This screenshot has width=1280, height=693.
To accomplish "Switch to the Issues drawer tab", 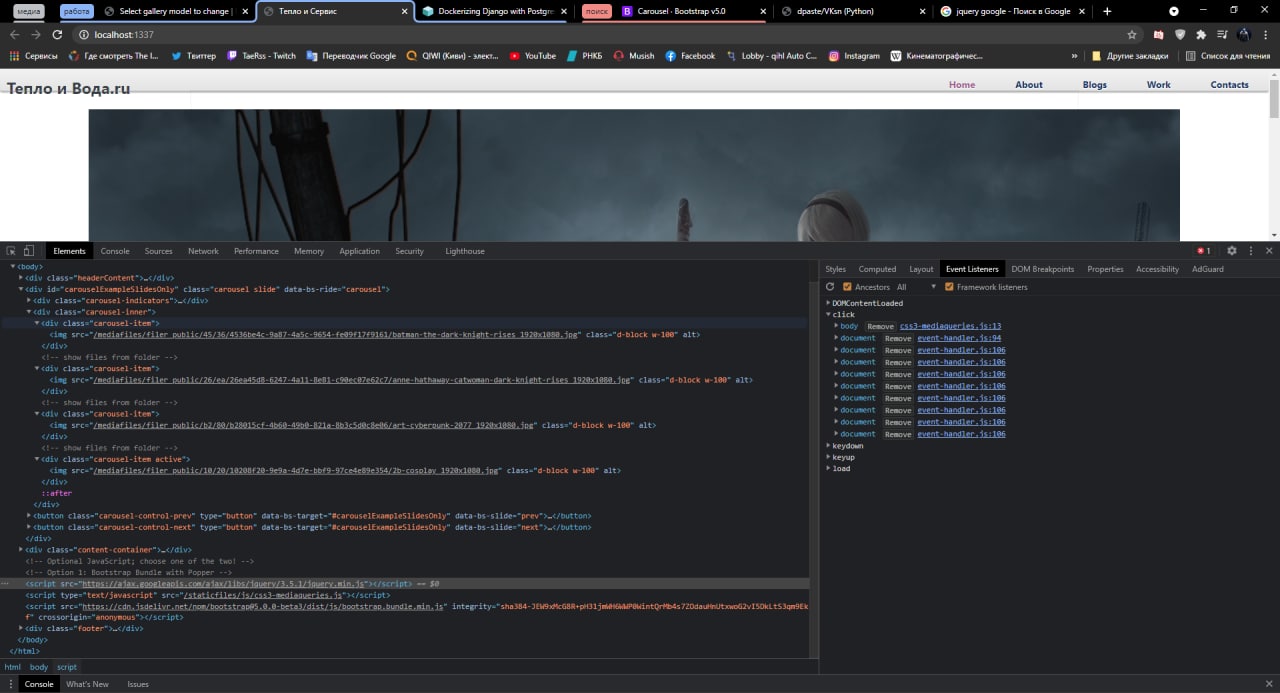I will tap(137, 684).
